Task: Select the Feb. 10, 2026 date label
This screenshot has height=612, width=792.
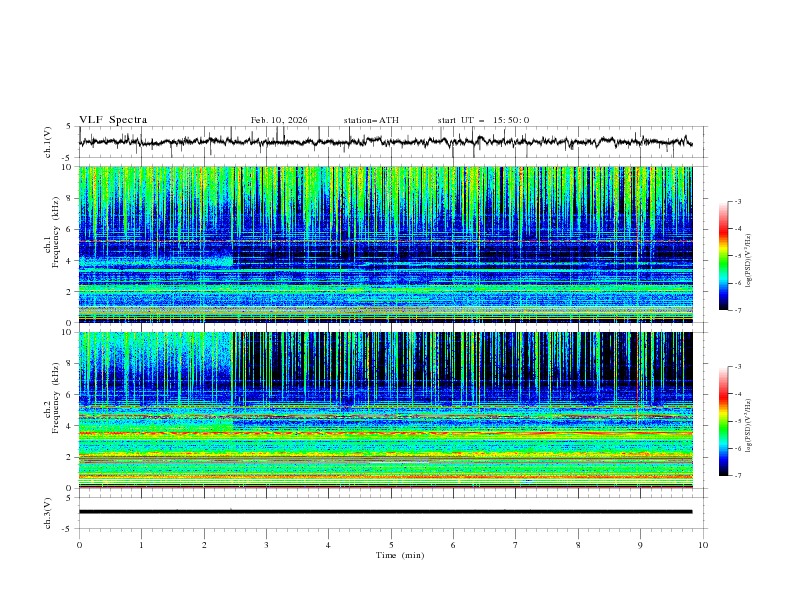Action: 279,120
